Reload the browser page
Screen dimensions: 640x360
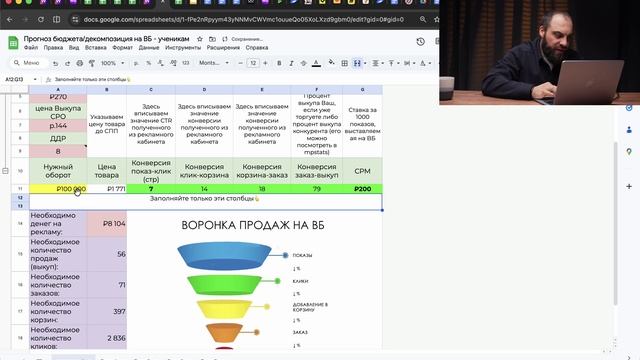pyautogui.click(x=41, y=19)
